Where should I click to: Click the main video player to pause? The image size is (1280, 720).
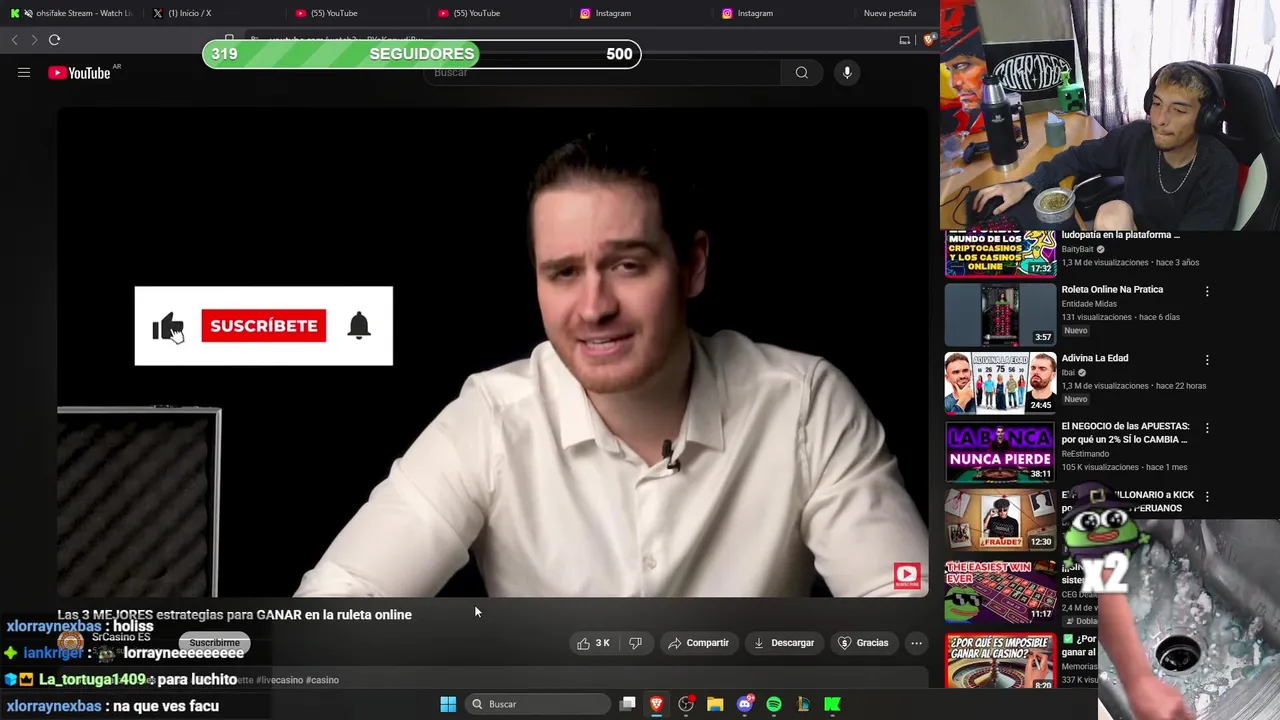[x=492, y=352]
